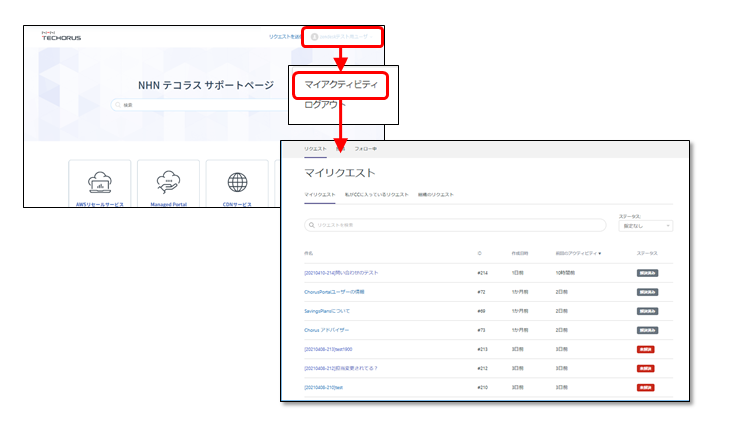Click the magnifier icon in request search
Screen dimensions: 750x422
click(x=311, y=225)
